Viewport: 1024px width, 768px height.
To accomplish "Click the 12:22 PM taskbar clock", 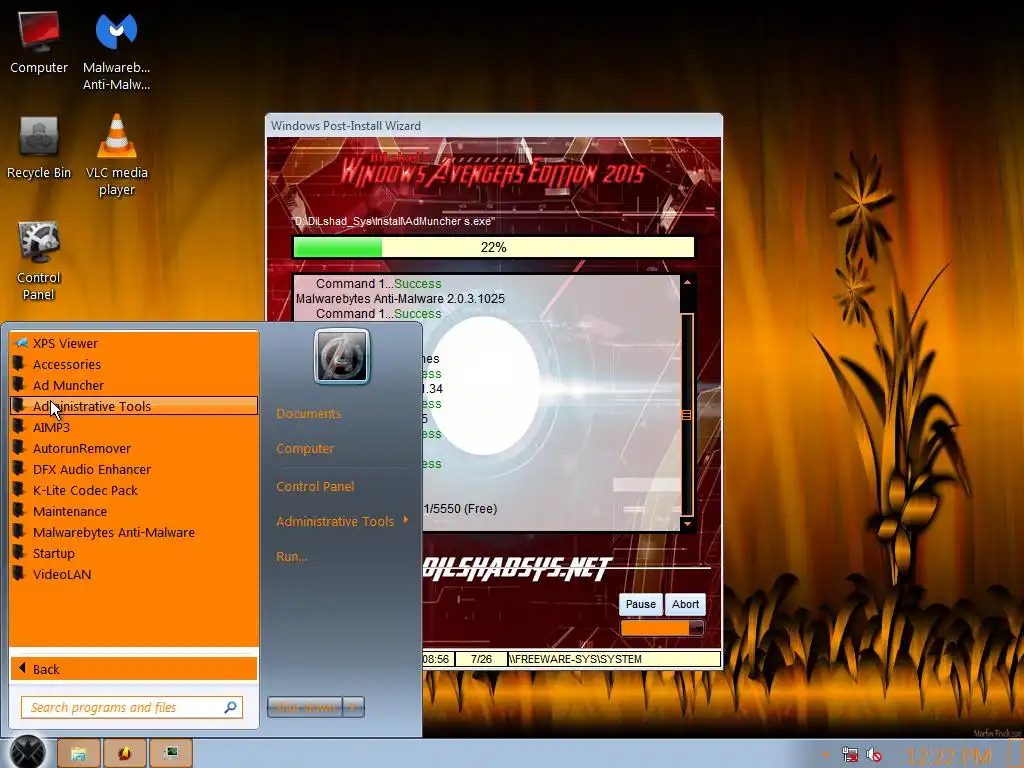I will (x=948, y=756).
